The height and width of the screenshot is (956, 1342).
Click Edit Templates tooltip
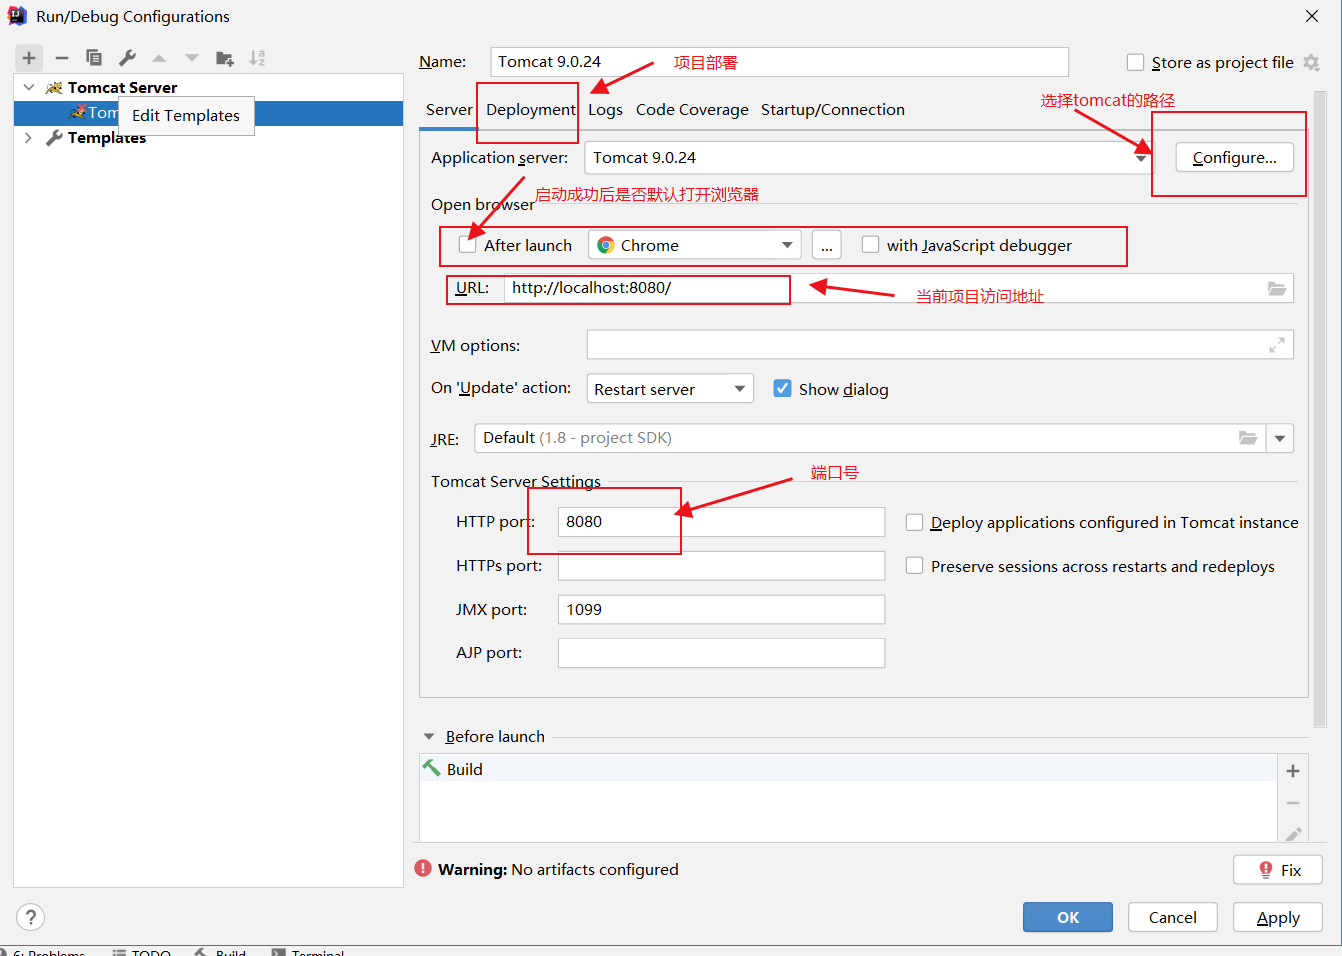click(x=186, y=116)
